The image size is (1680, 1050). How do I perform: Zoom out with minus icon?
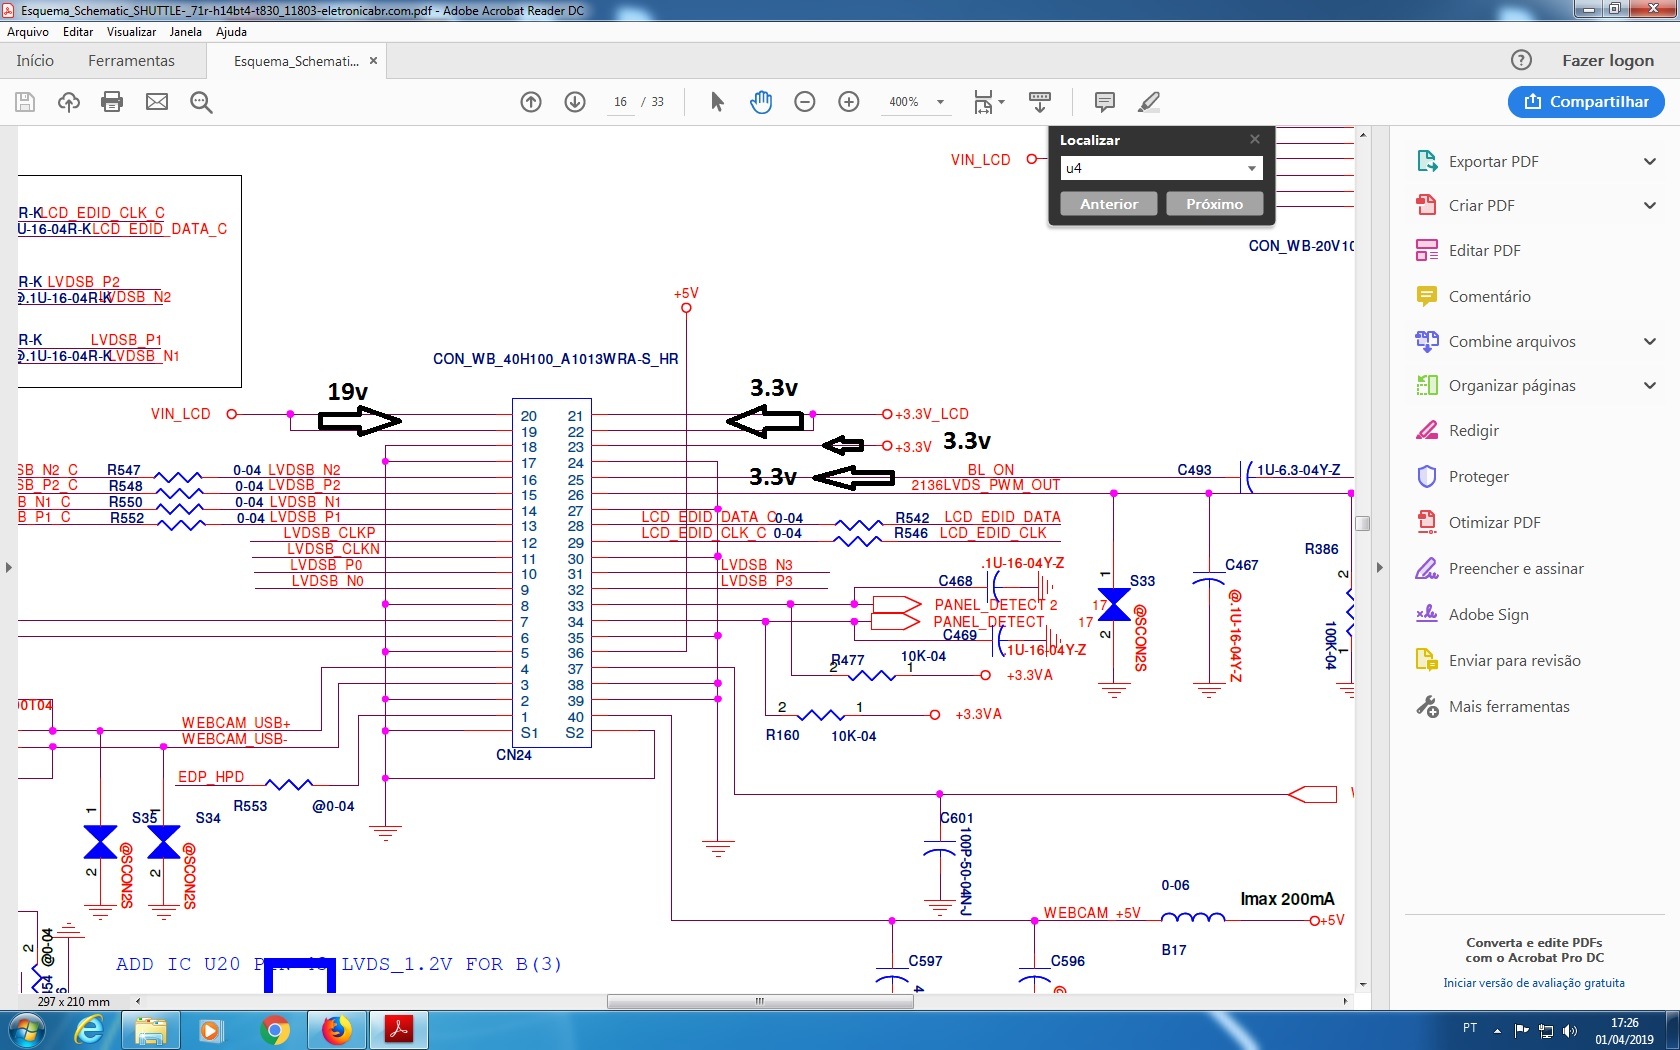805,102
